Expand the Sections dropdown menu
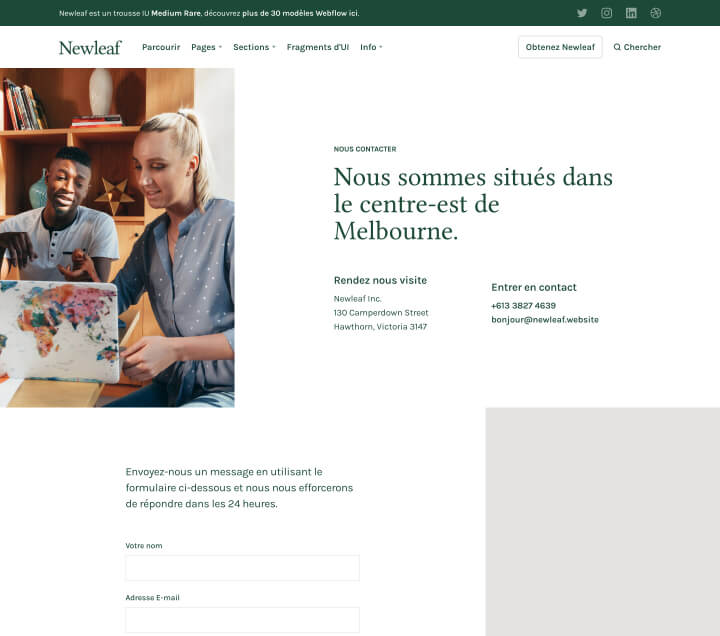This screenshot has height=636, width=720. pos(254,47)
